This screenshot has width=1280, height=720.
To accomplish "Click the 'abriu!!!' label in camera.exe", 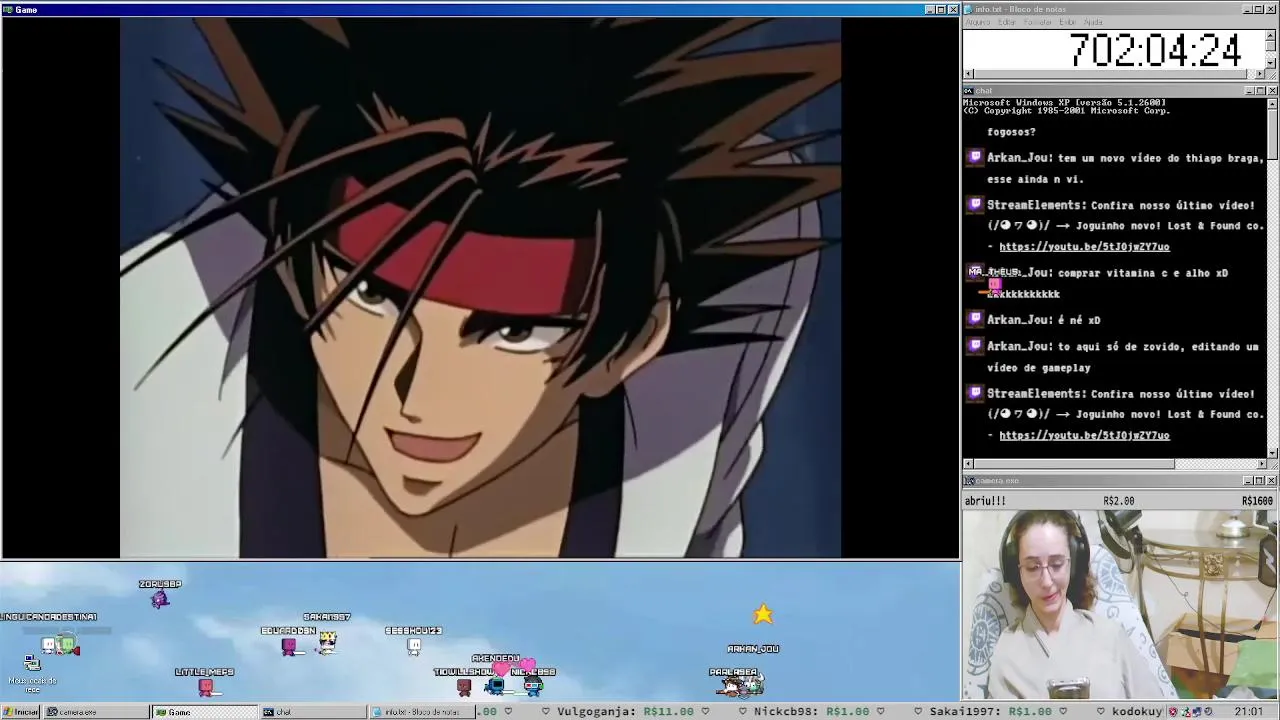I will [985, 501].
